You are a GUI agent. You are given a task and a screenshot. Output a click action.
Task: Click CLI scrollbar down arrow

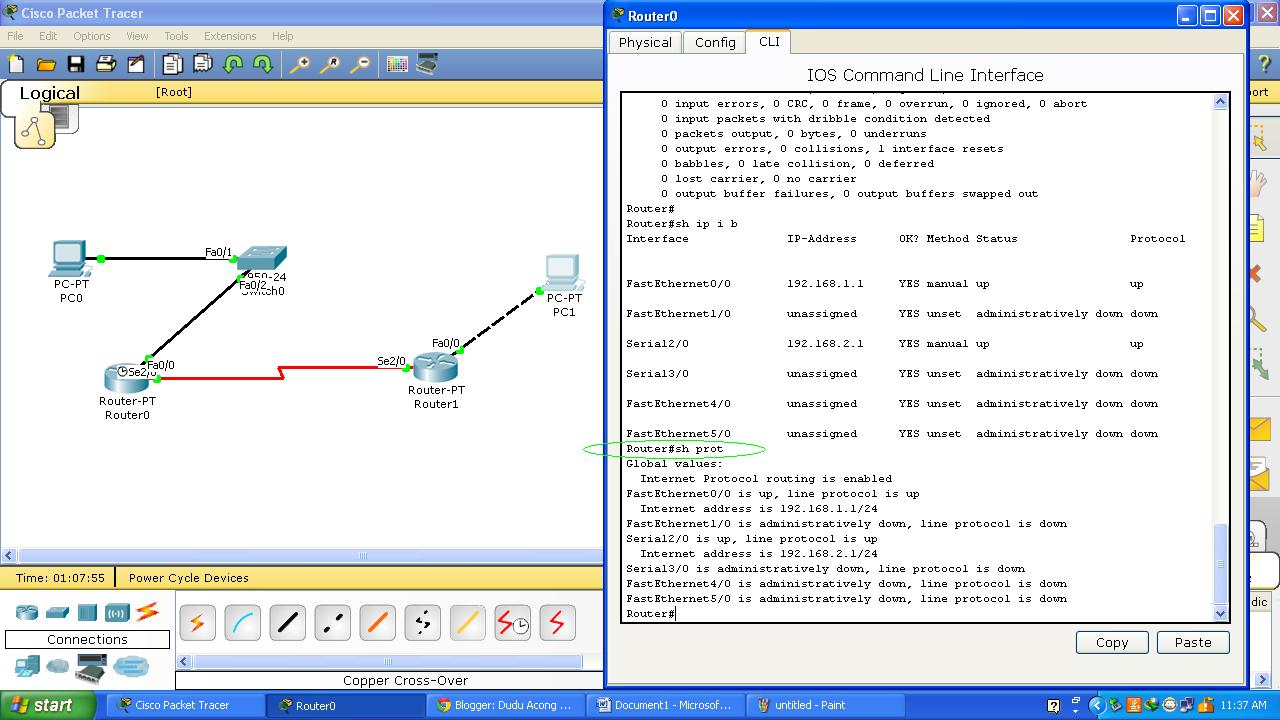tap(1221, 613)
